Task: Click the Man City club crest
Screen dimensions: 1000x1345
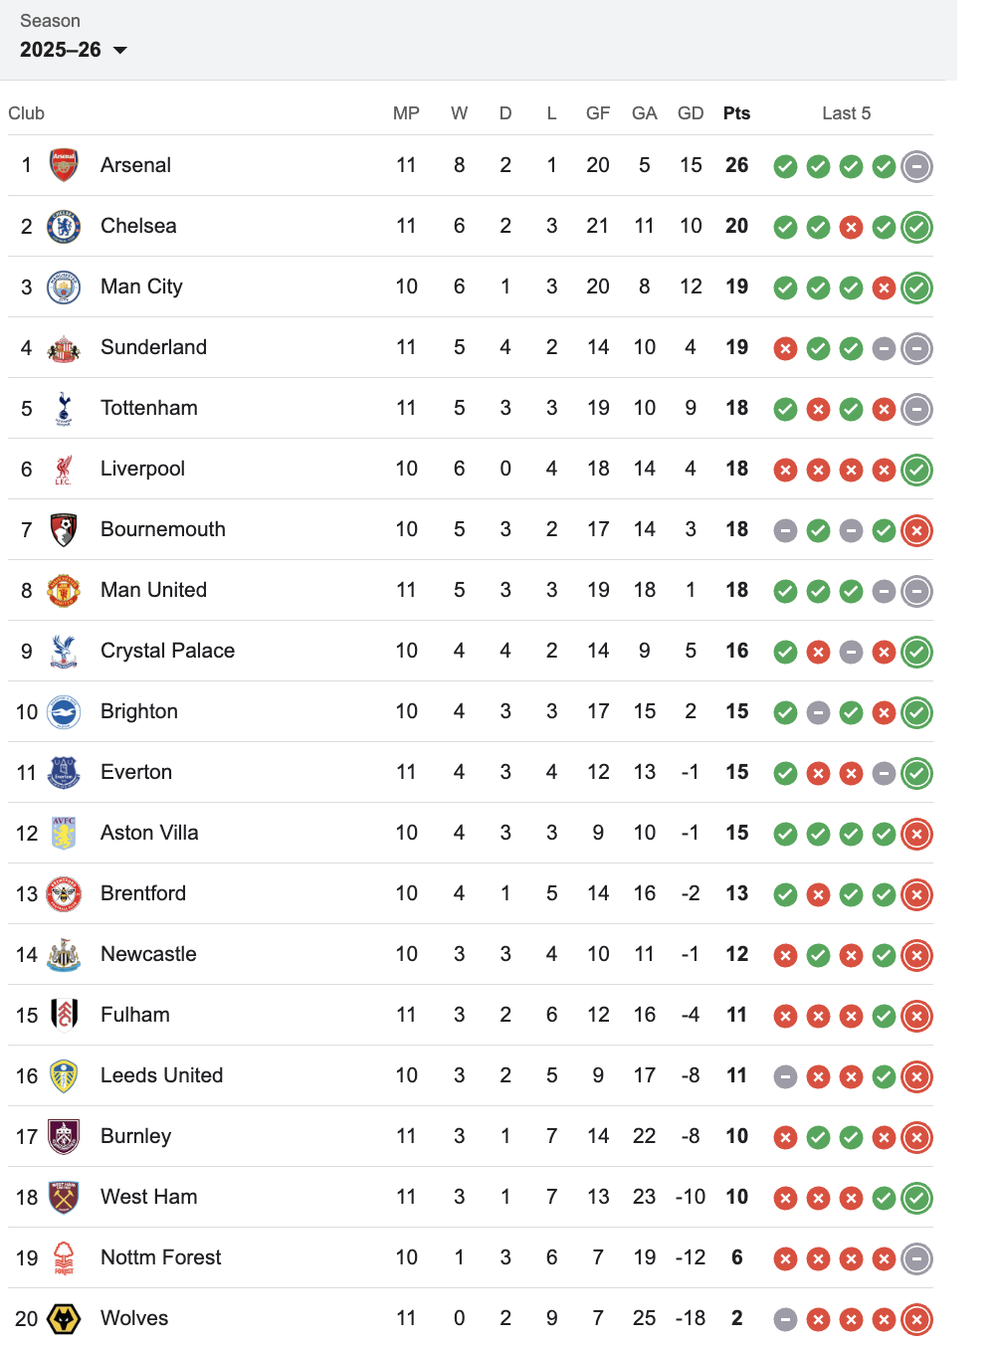Action: [64, 287]
